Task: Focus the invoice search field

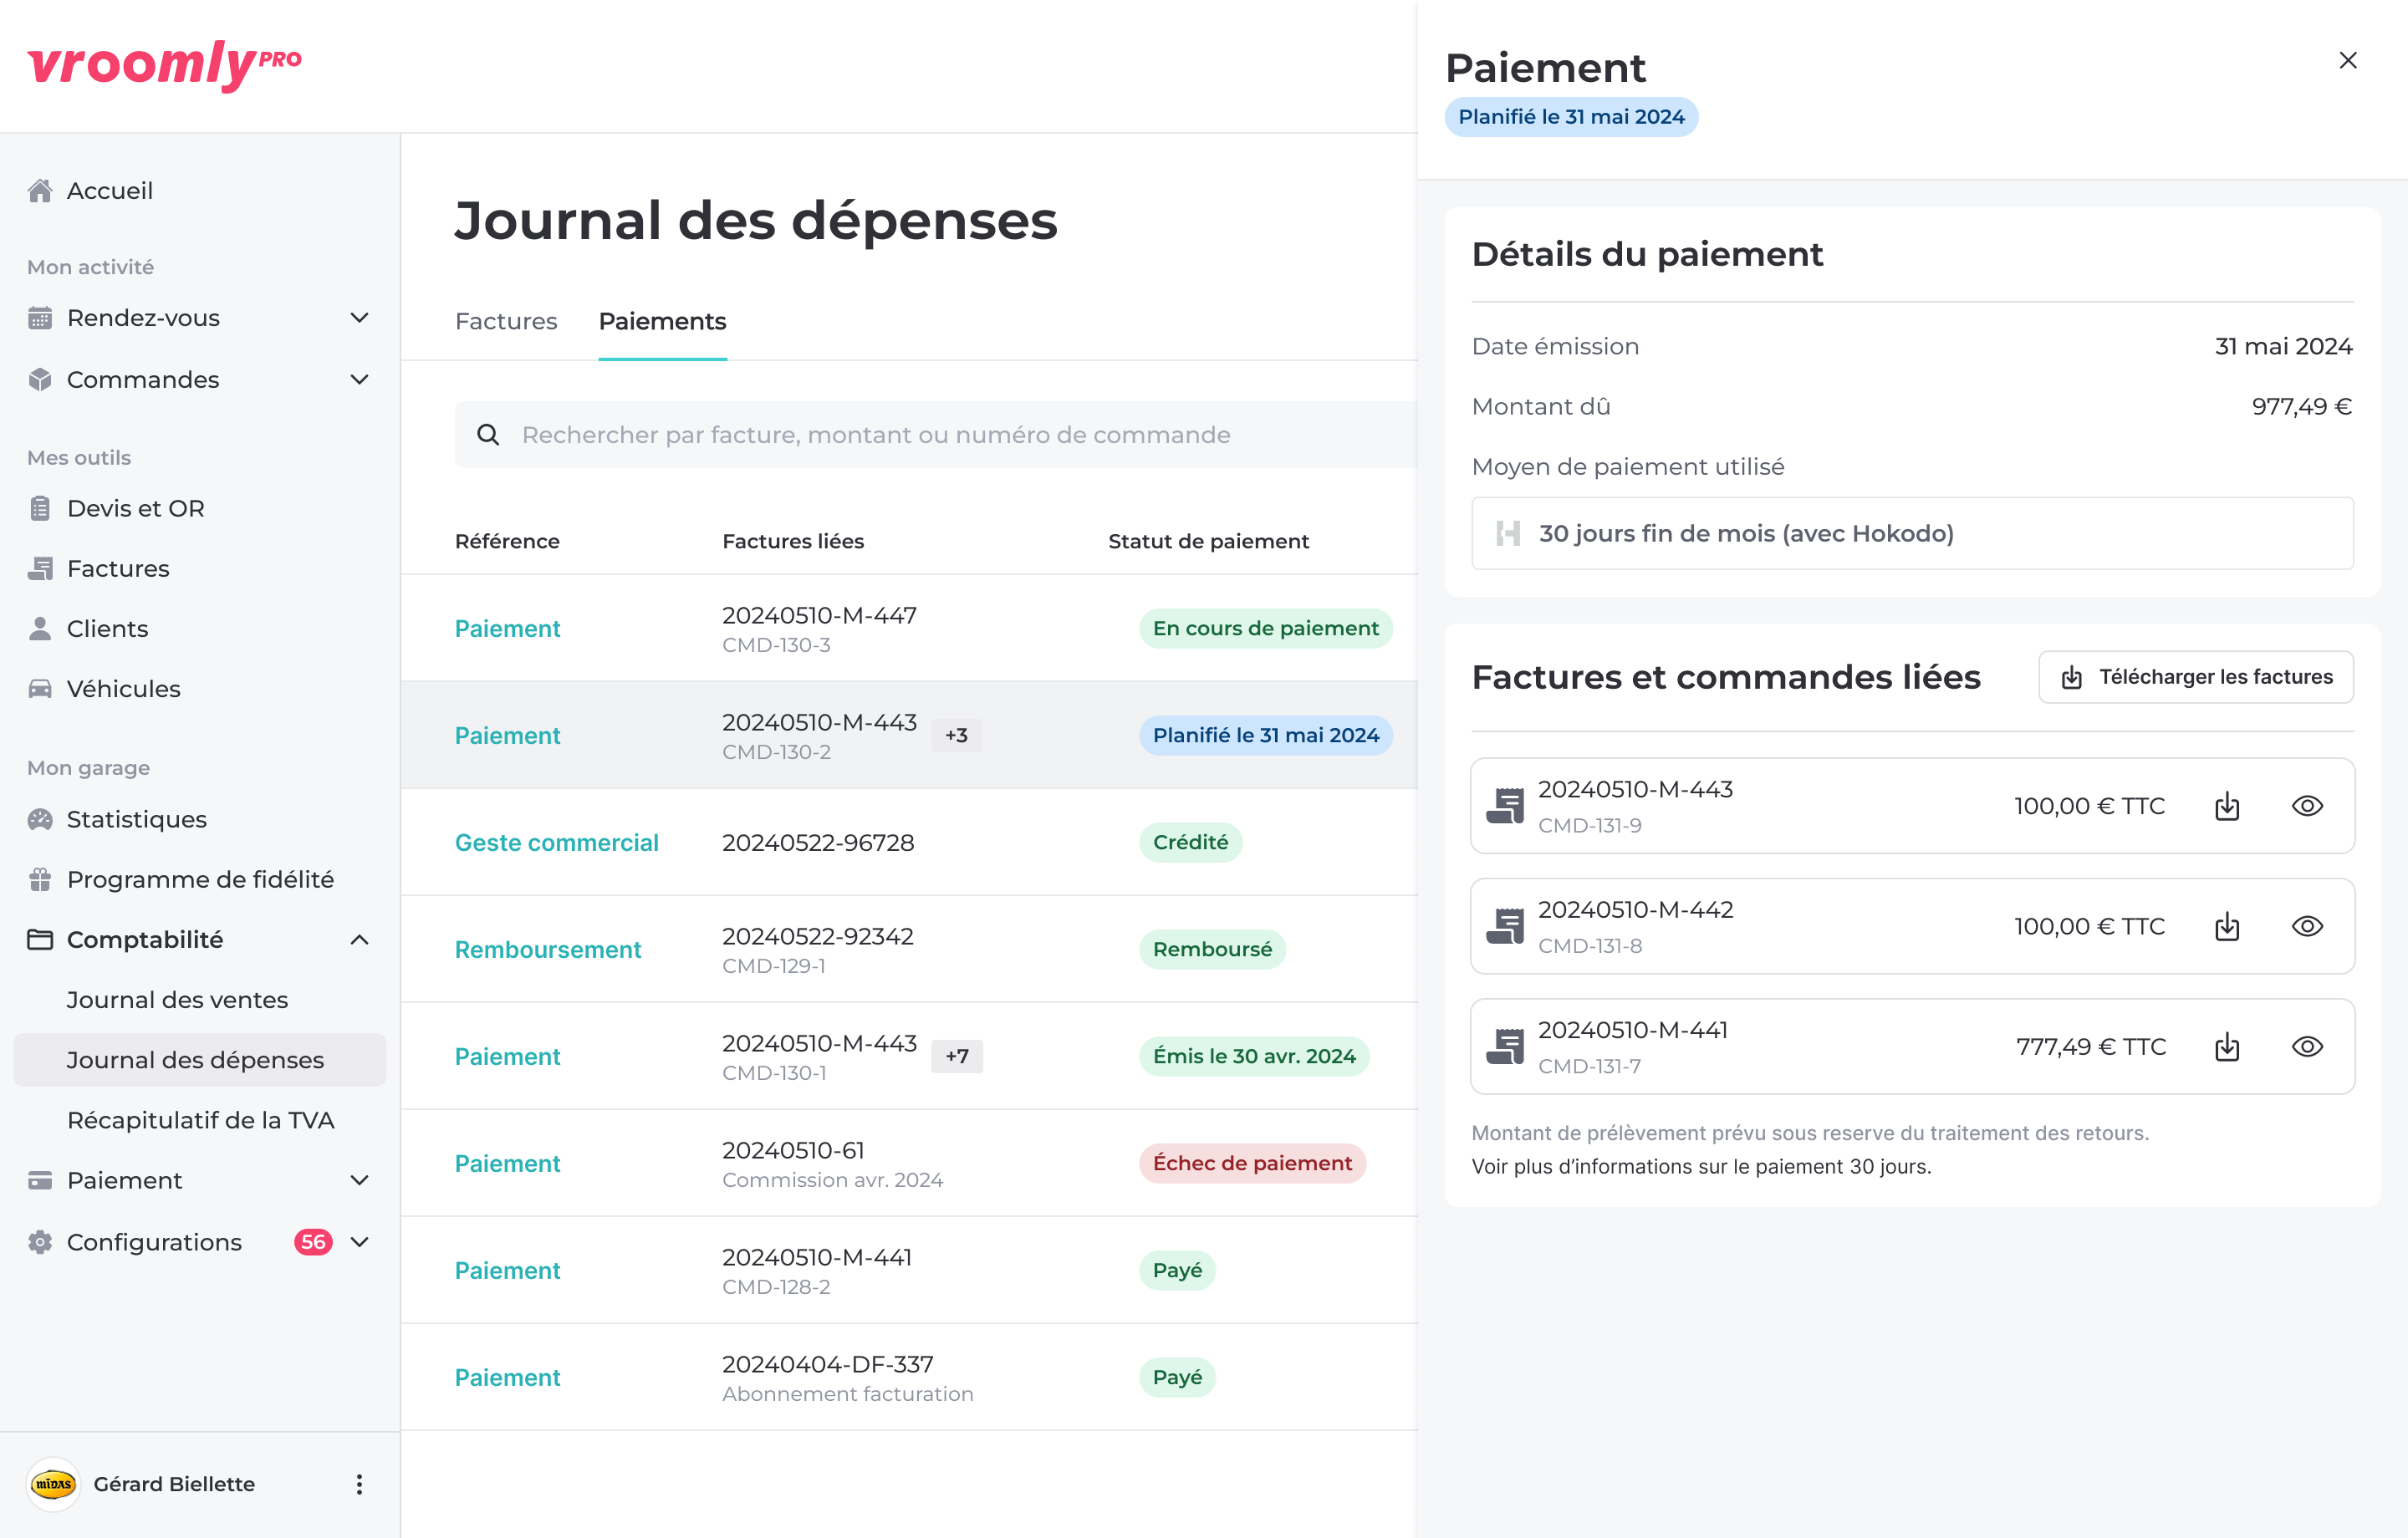Action: pyautogui.click(x=900, y=435)
